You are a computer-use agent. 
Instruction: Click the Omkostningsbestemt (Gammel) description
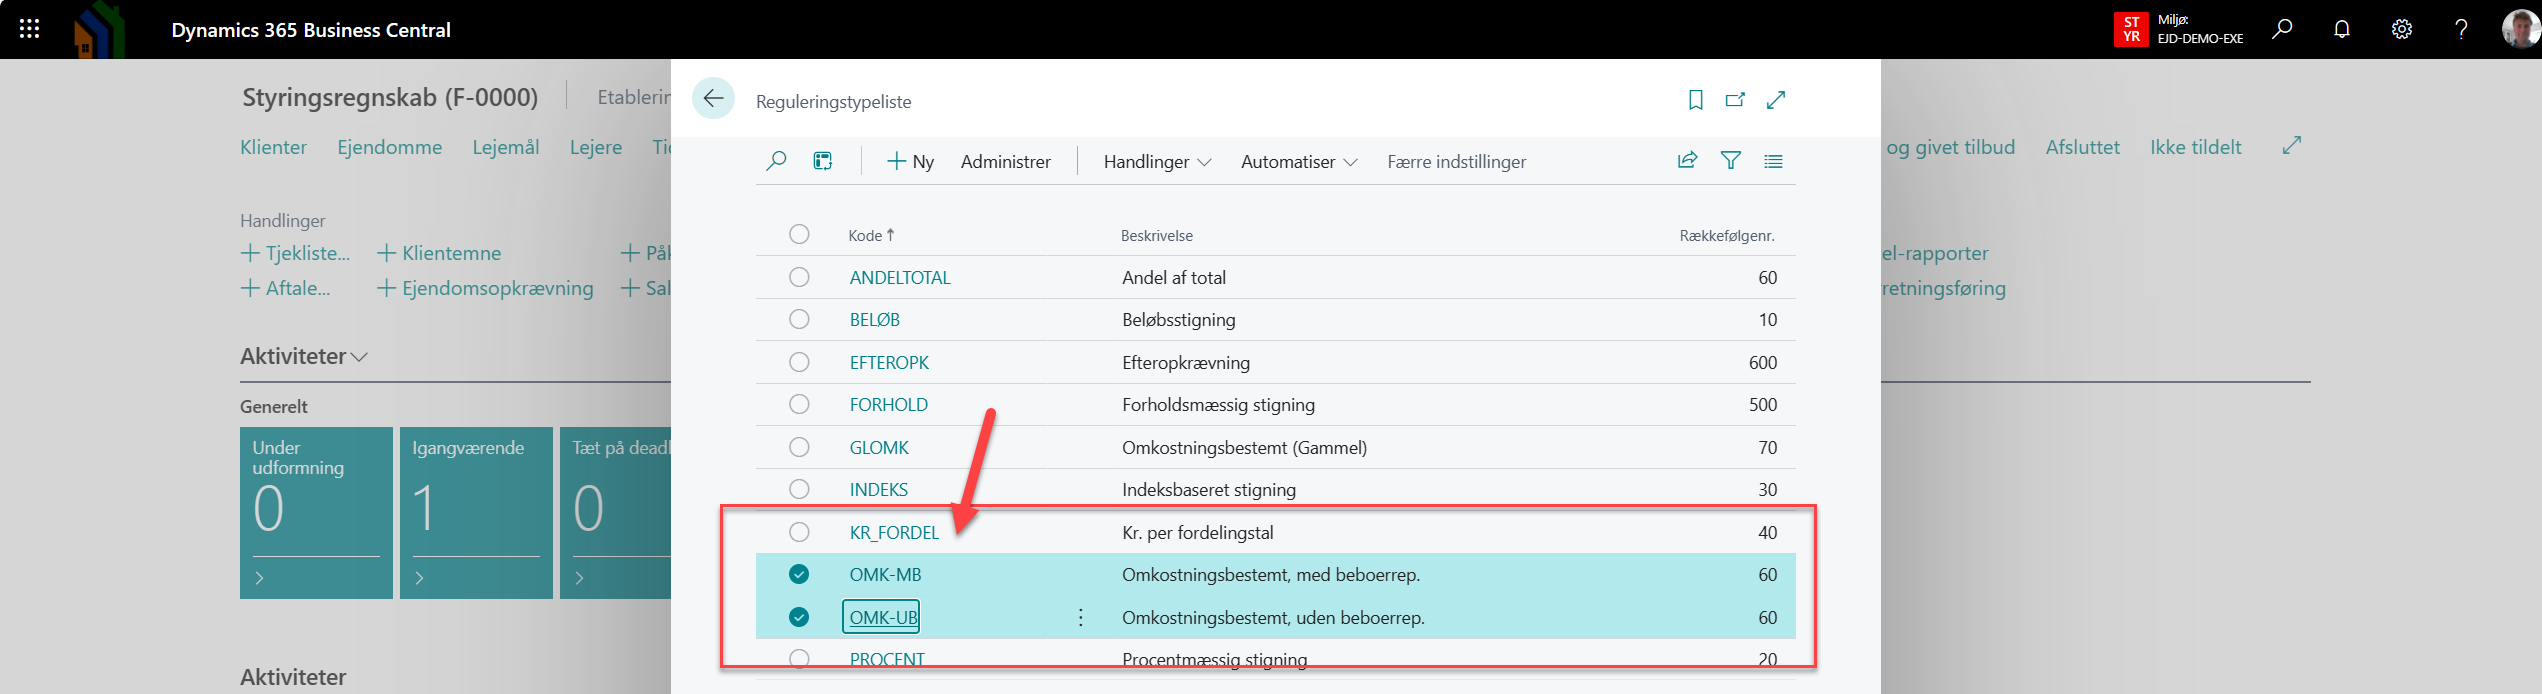click(x=1244, y=448)
